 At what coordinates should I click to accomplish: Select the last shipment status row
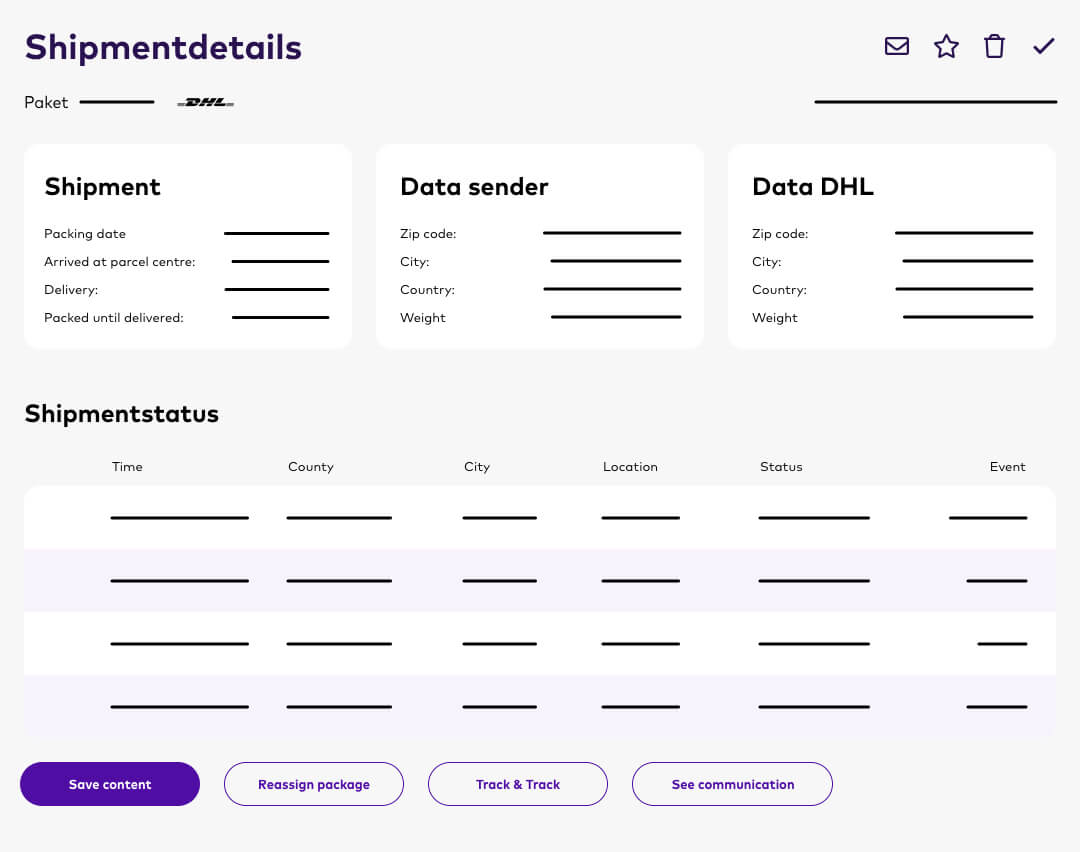(x=540, y=706)
